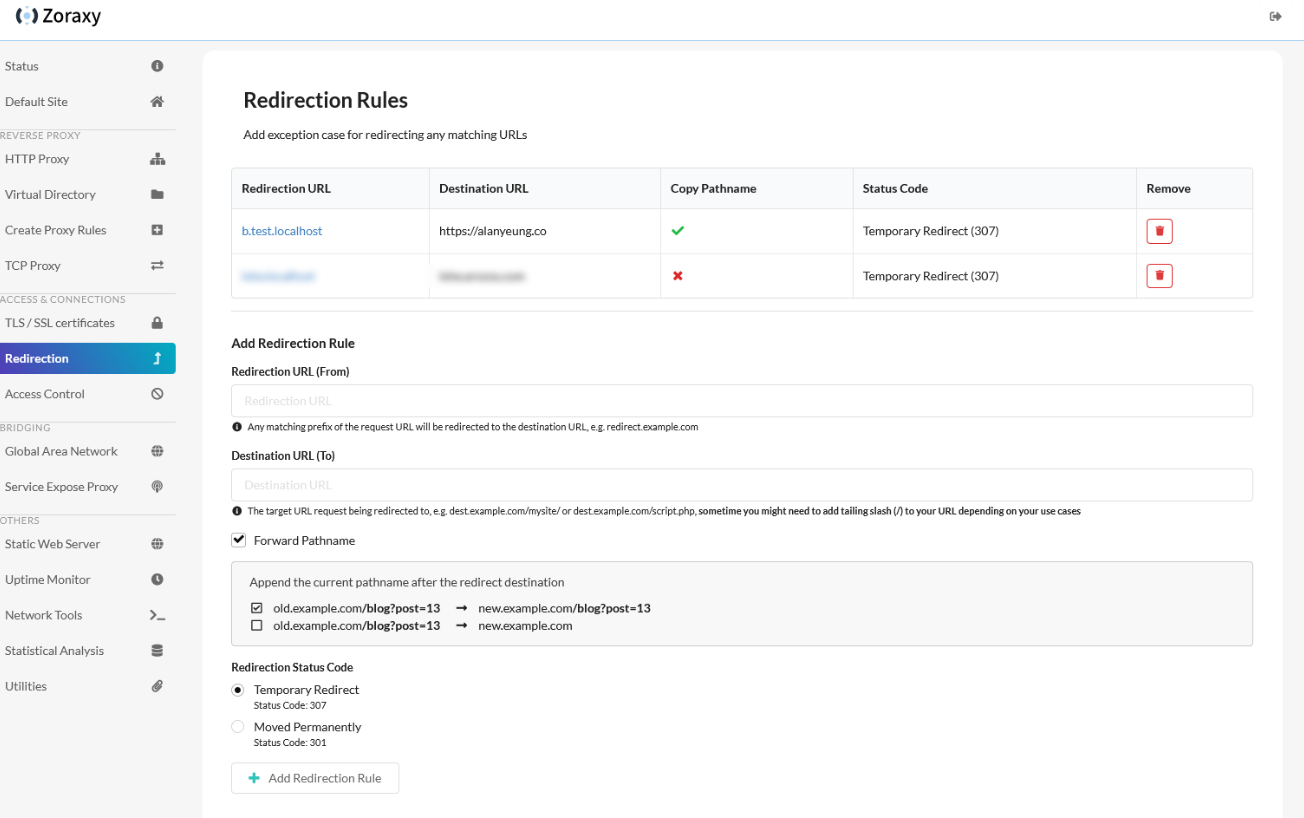The height and width of the screenshot is (818, 1304).
Task: Select Moved Permanently radio button
Action: coord(238,727)
